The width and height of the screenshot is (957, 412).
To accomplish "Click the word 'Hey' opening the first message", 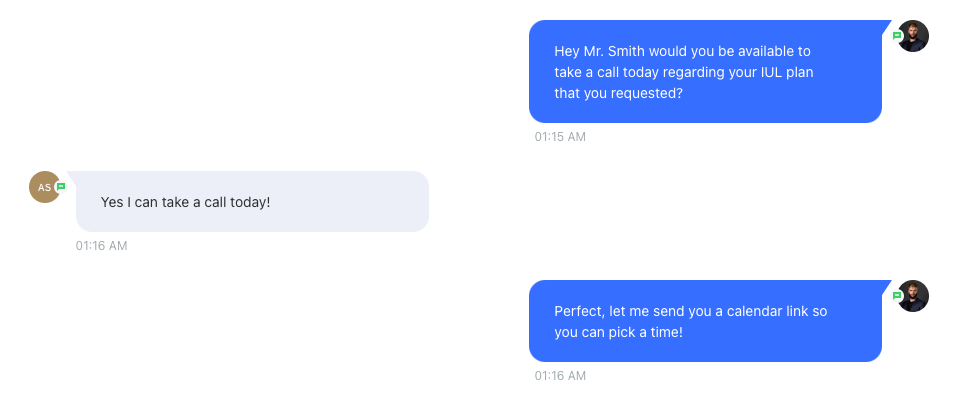I will coord(565,51).
